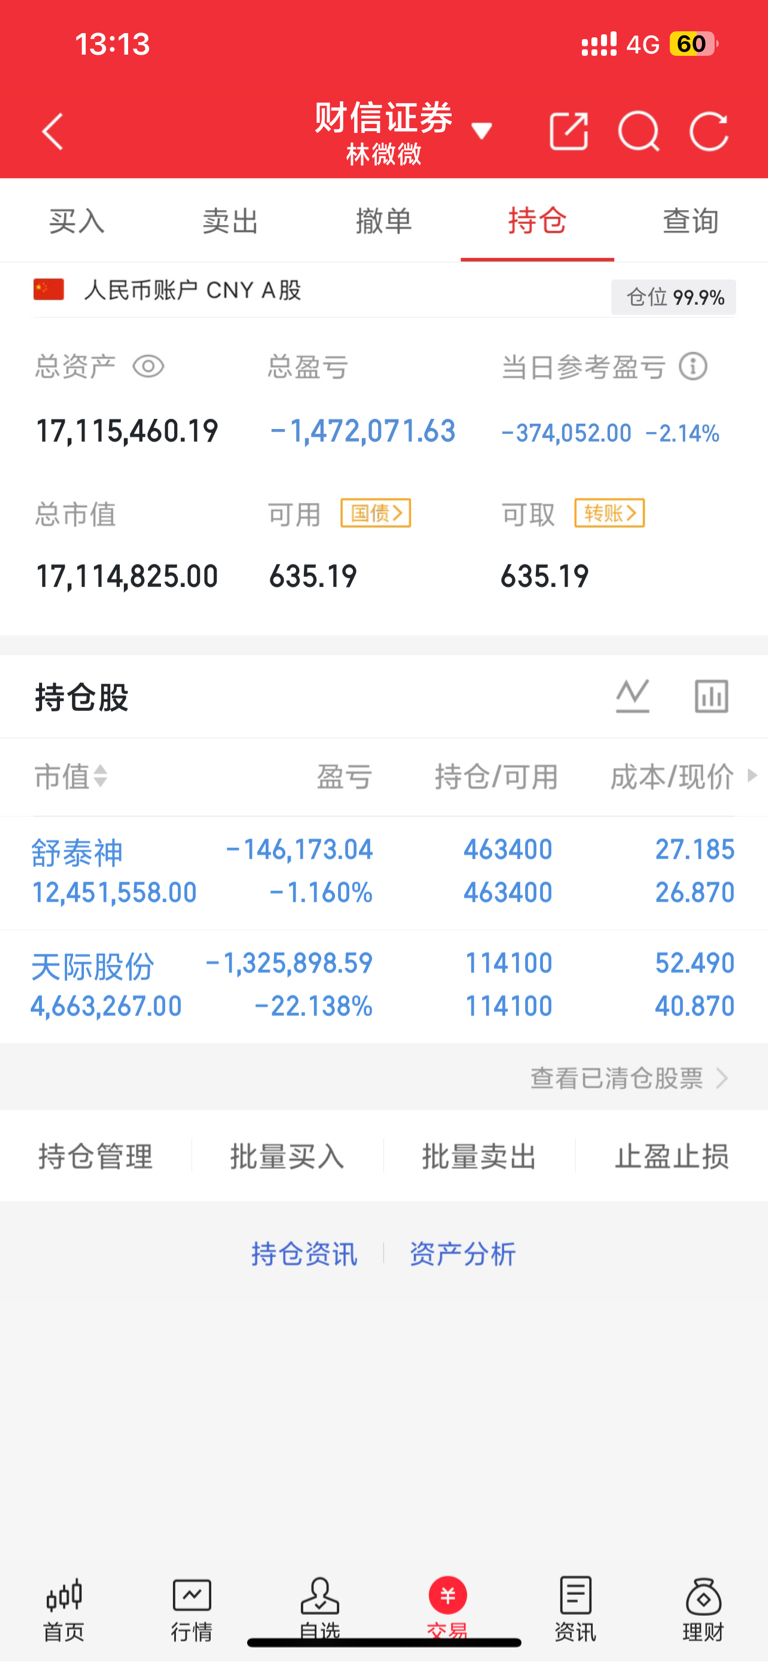Toggle total assets visibility eye icon
This screenshot has width=768, height=1662.
point(148,366)
